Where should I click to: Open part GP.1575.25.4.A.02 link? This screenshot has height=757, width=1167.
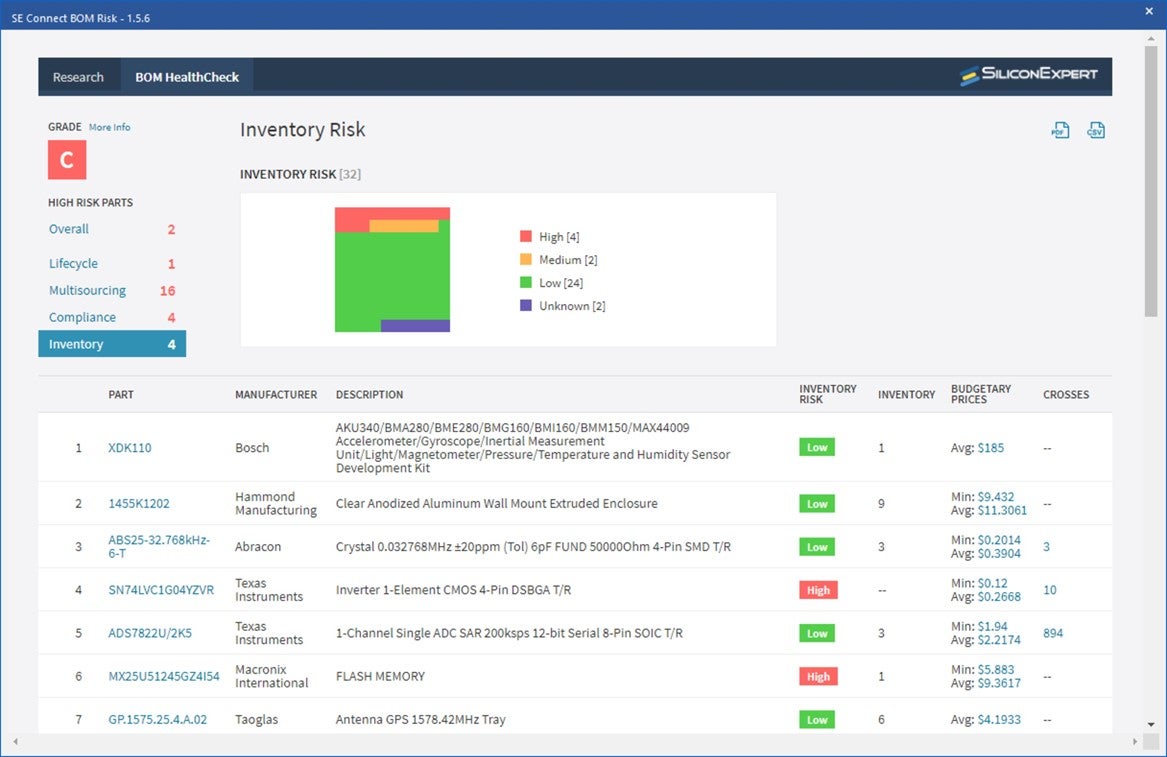[x=157, y=719]
